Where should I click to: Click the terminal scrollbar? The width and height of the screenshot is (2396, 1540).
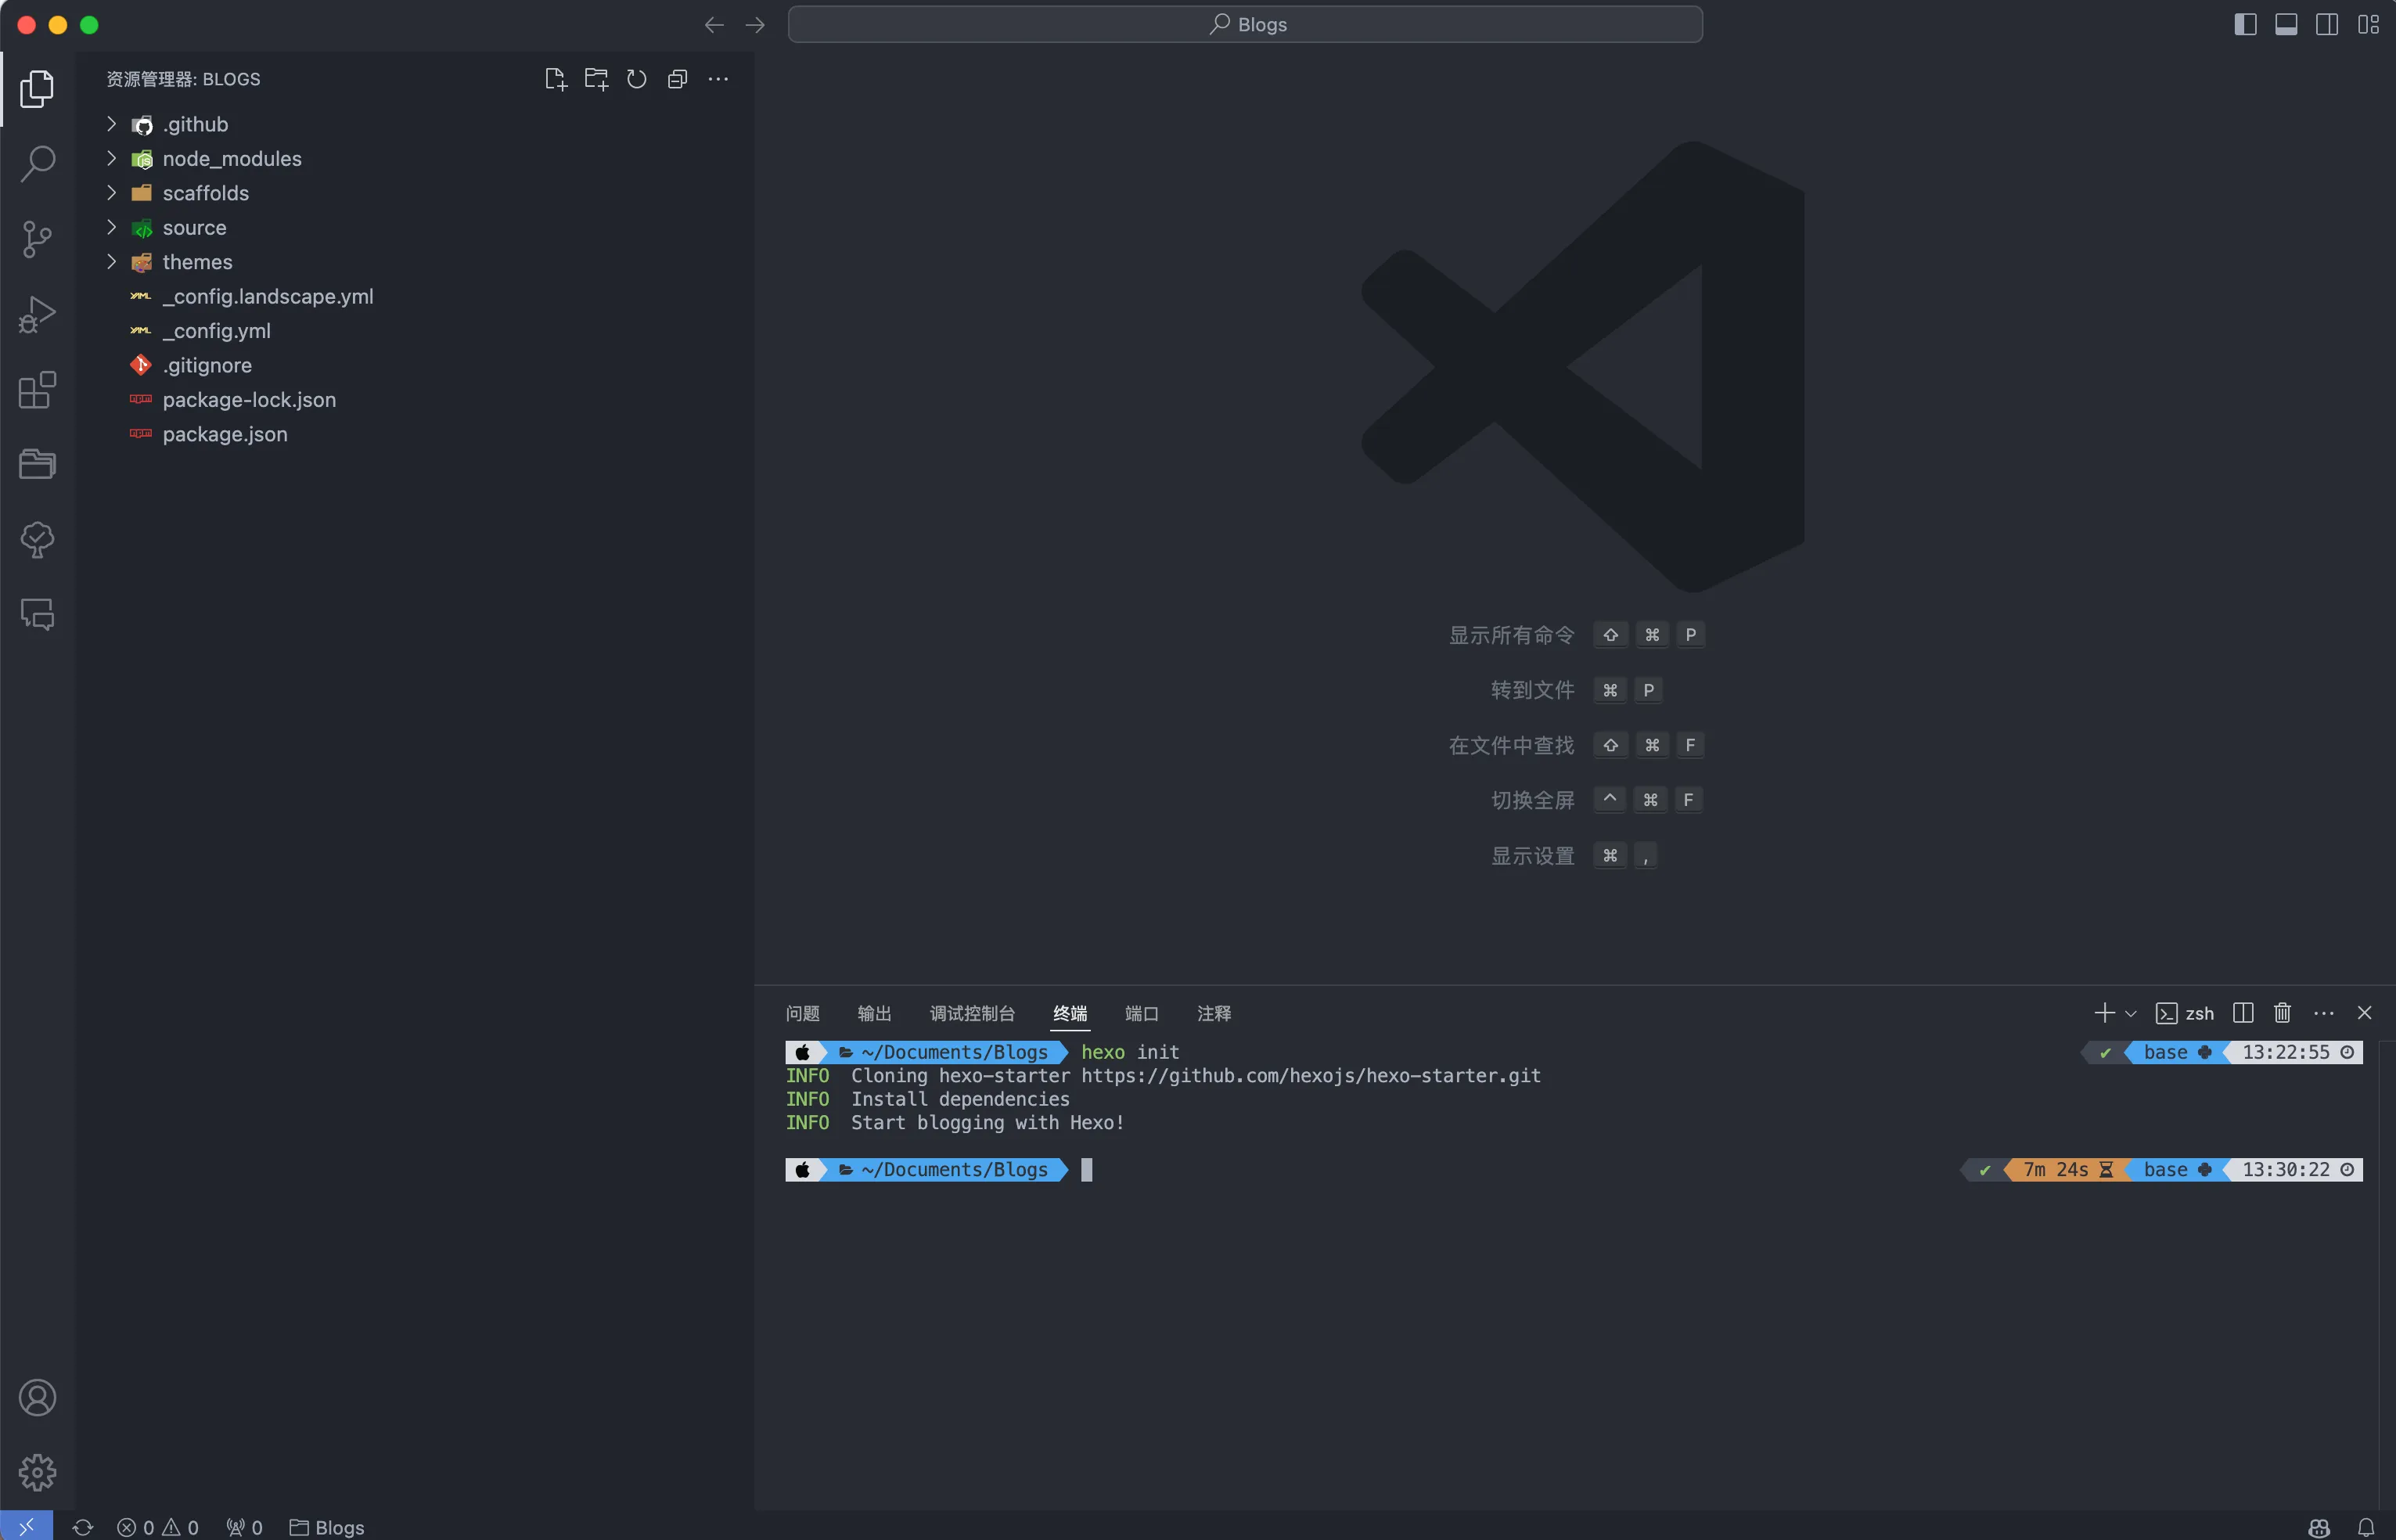[x=2386, y=1275]
